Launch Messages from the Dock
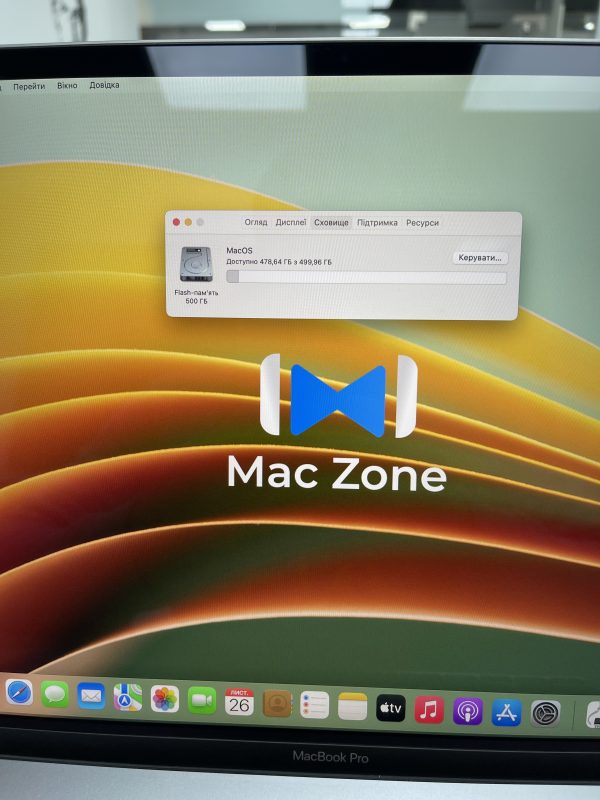Image resolution: width=600 pixels, height=800 pixels. 55,694
